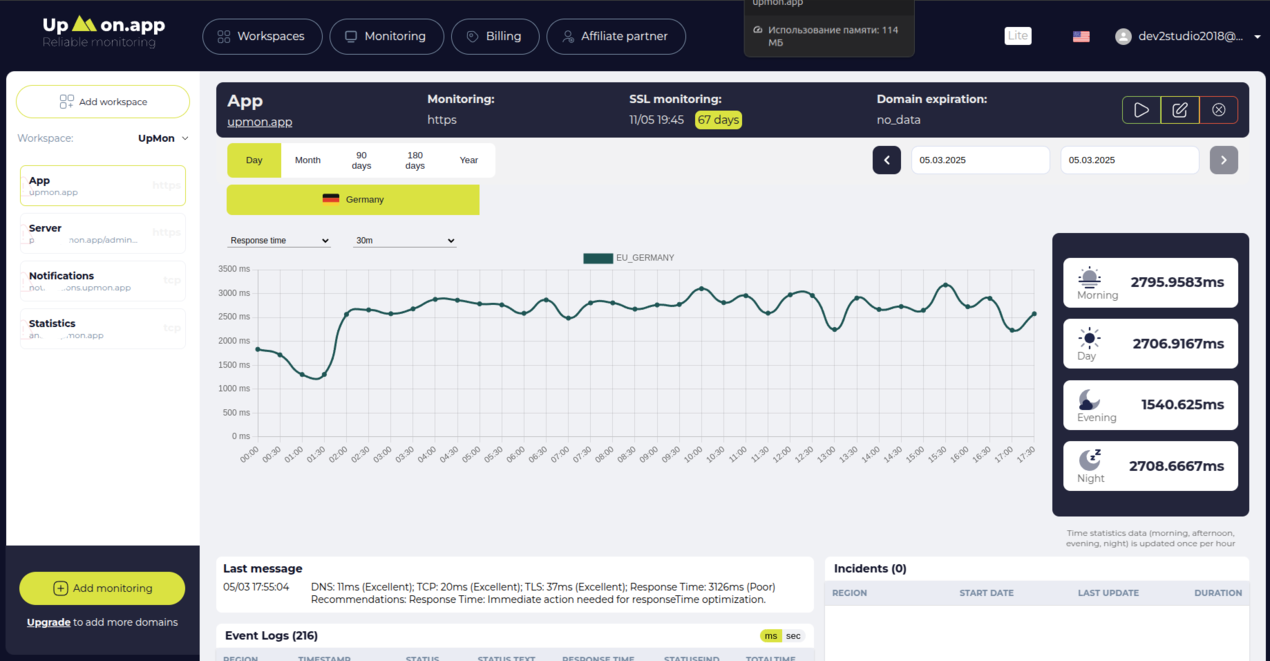Click the Add monitoring button
This screenshot has width=1270, height=661.
(x=102, y=588)
